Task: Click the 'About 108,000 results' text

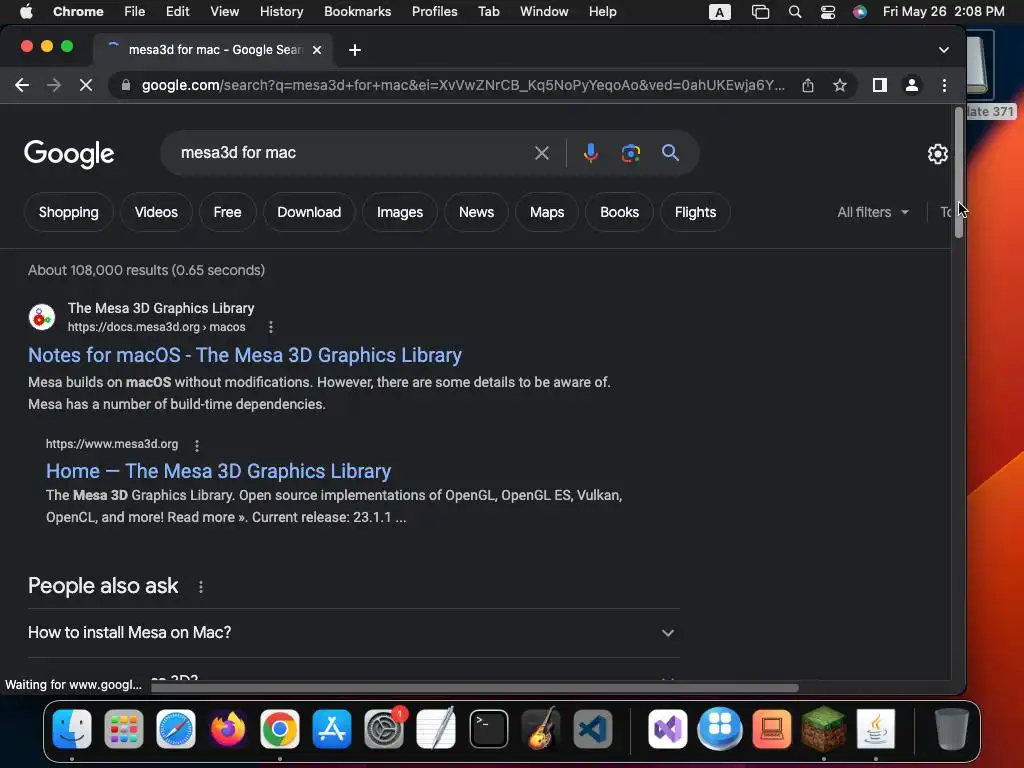Action: pyautogui.click(x=146, y=270)
